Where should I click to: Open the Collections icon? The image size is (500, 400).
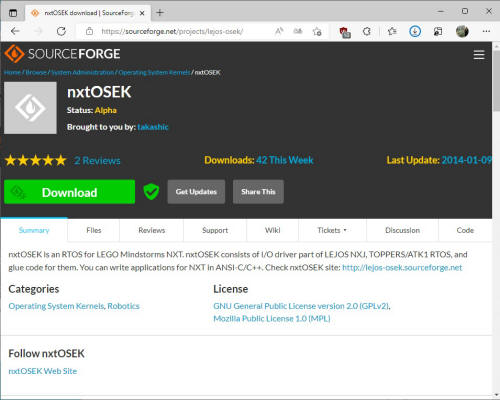[438, 32]
